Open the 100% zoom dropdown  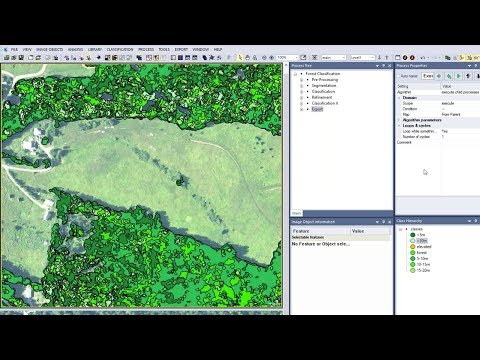(x=296, y=58)
